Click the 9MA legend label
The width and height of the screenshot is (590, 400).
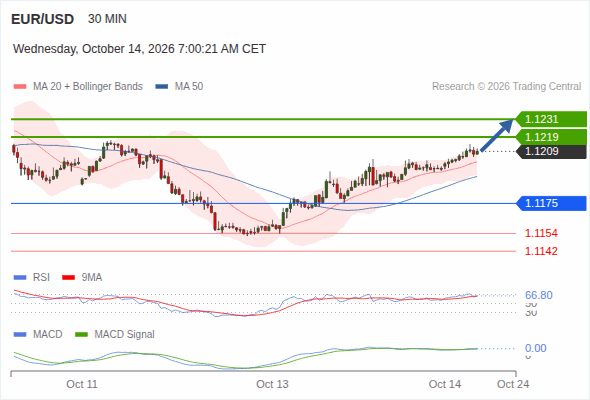[92, 278]
